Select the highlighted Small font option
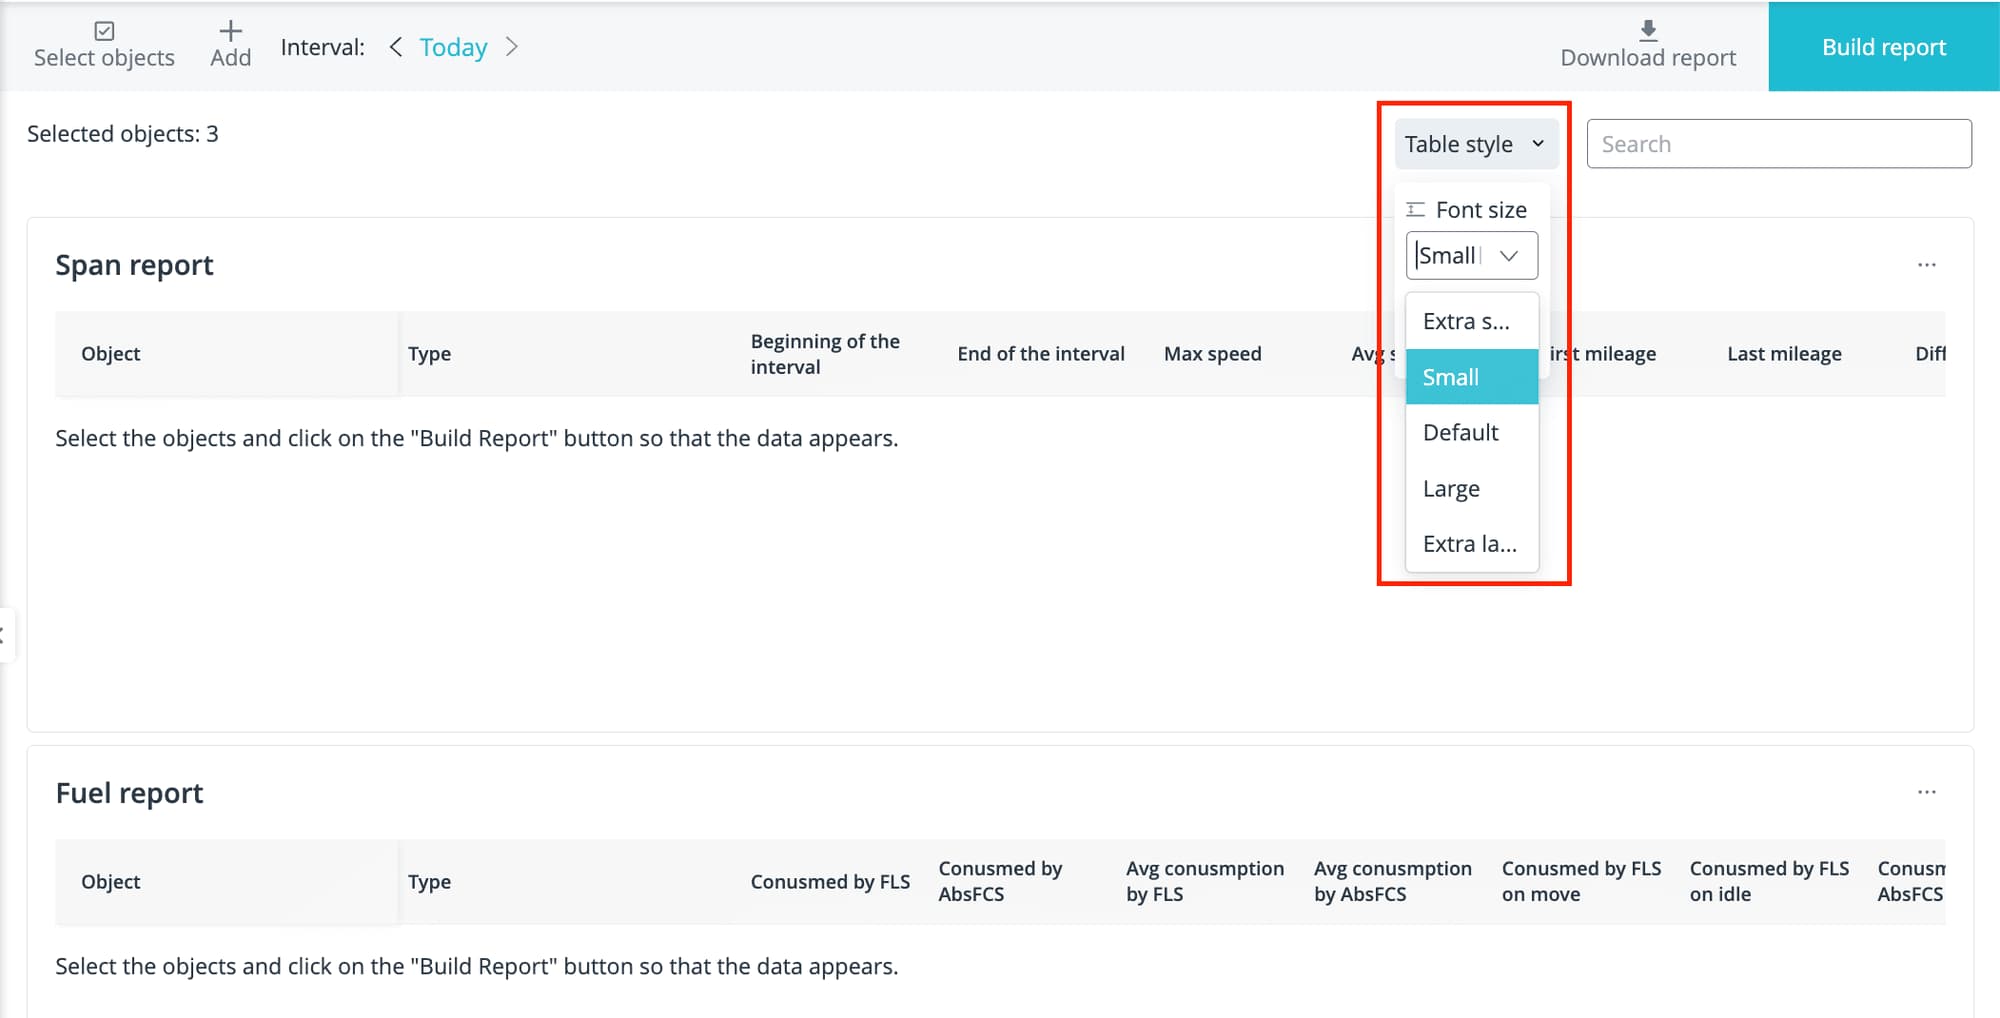 point(1471,377)
